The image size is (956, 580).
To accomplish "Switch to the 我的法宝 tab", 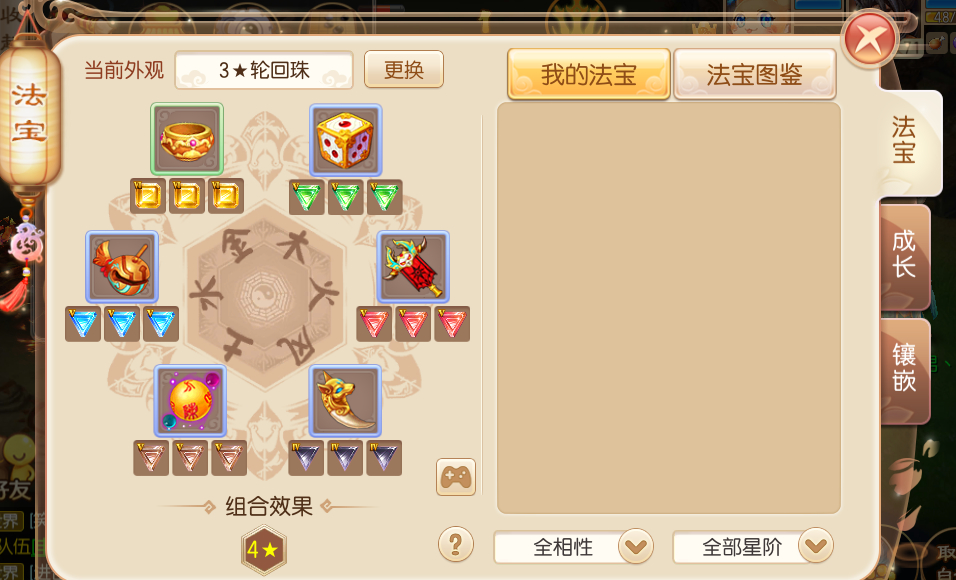I will [589, 74].
